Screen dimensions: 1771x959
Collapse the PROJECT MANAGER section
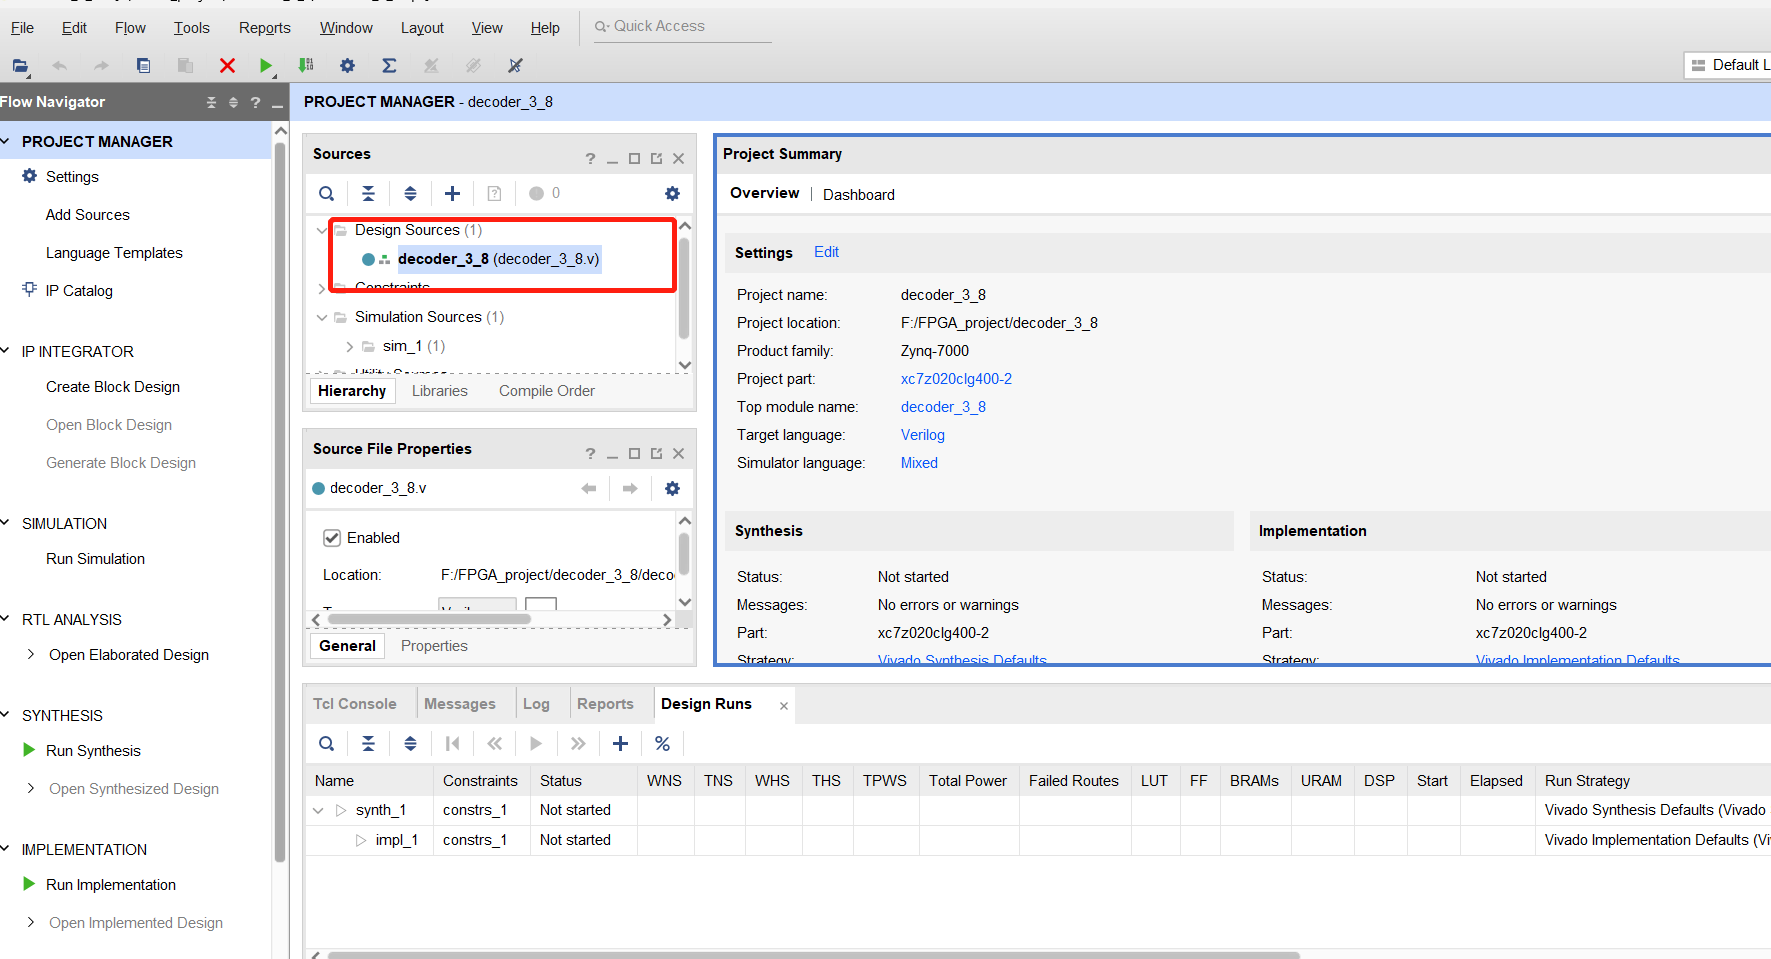(x=6, y=142)
